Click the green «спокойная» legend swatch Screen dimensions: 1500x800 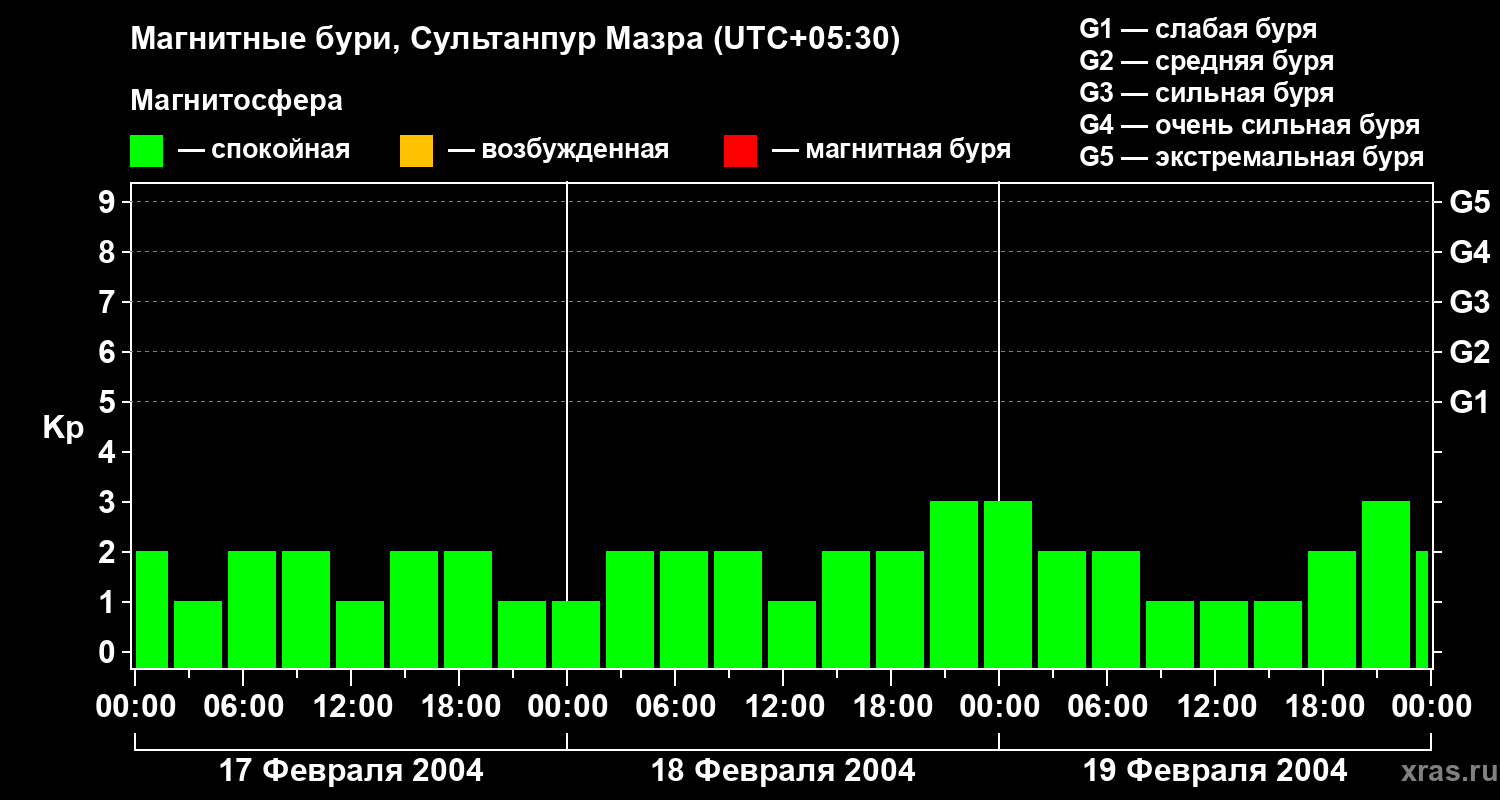(147, 151)
